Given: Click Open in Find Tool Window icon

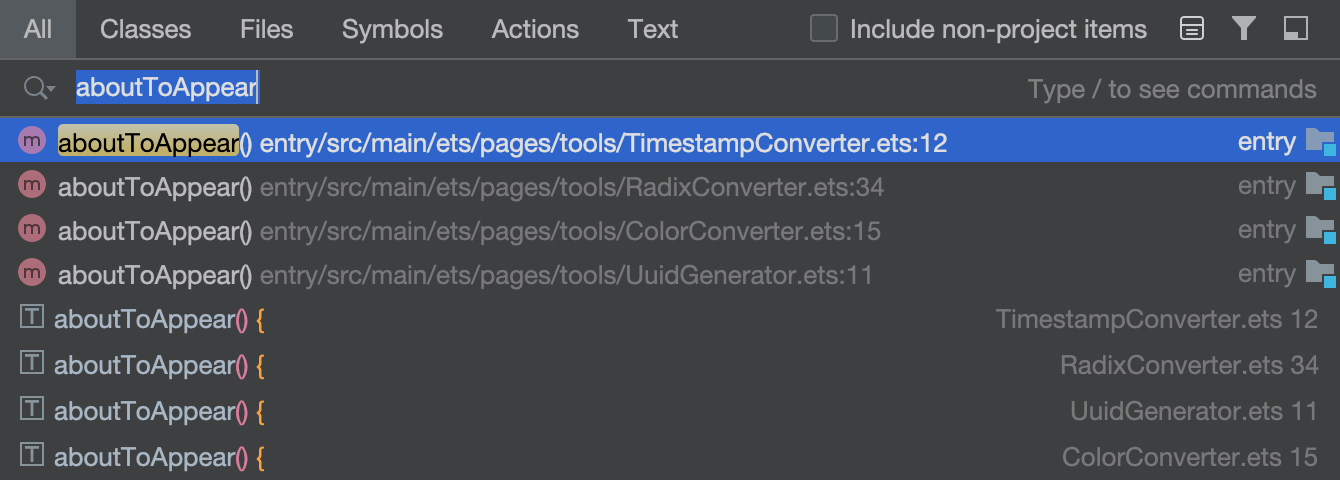Looking at the screenshot, I should click(1296, 29).
